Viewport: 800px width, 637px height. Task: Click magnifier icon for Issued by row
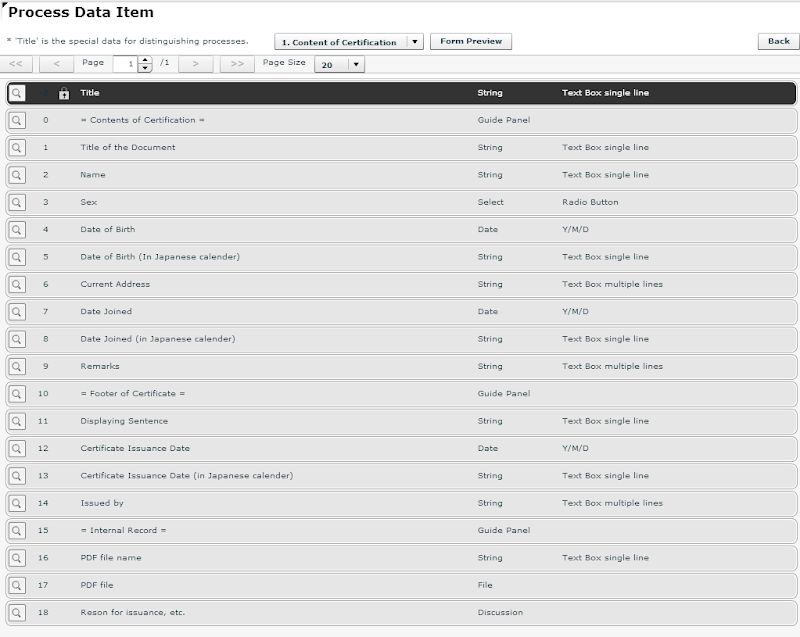coord(17,503)
